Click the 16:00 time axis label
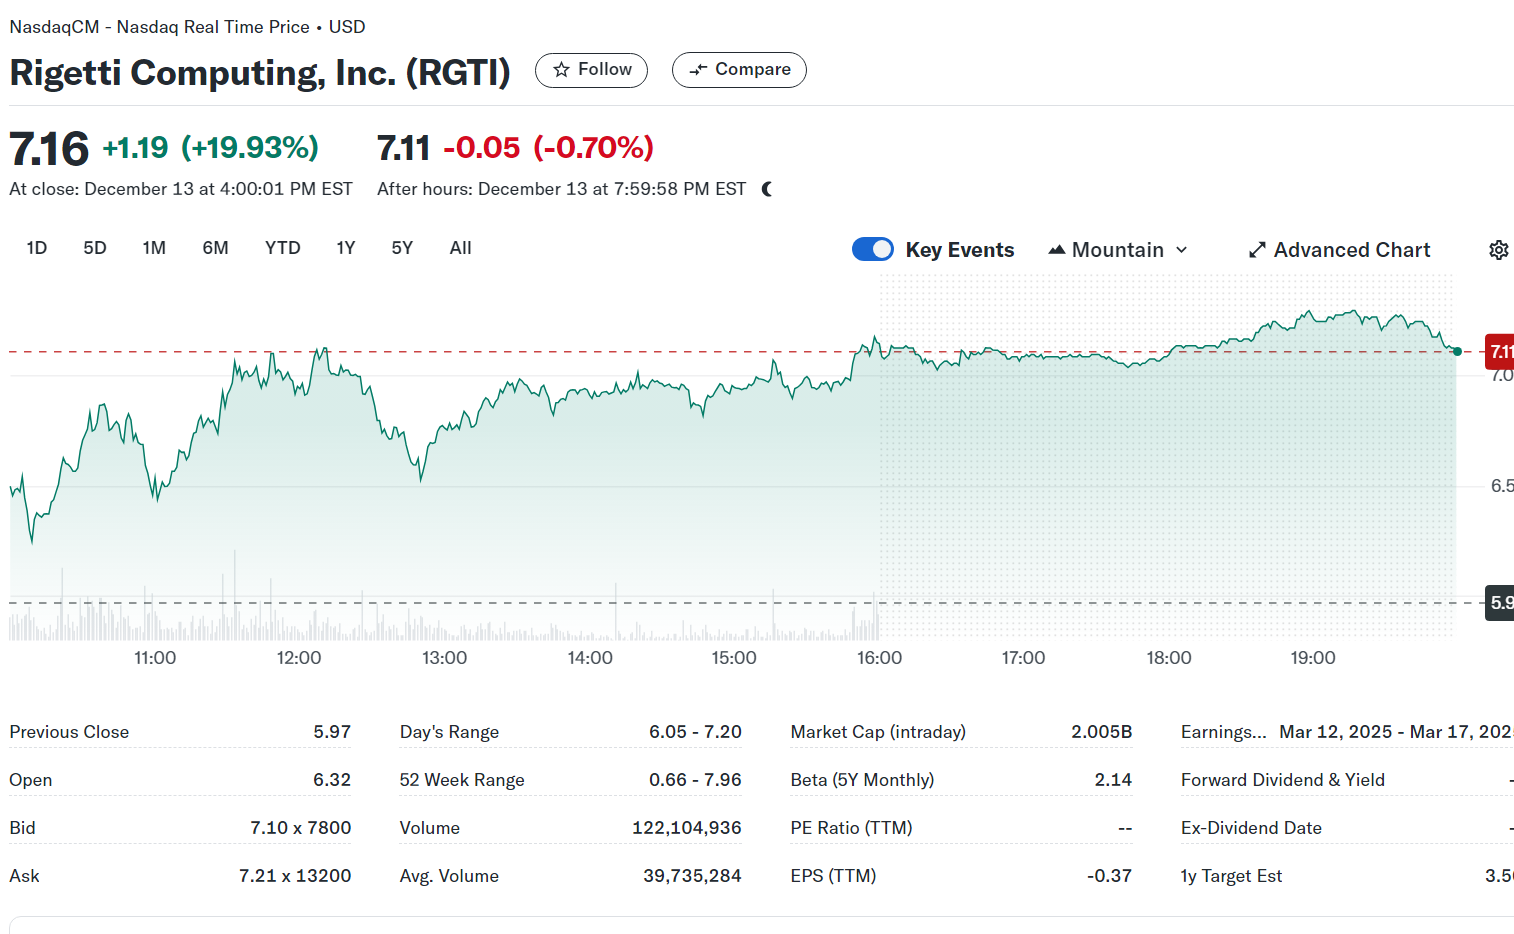 point(879,658)
